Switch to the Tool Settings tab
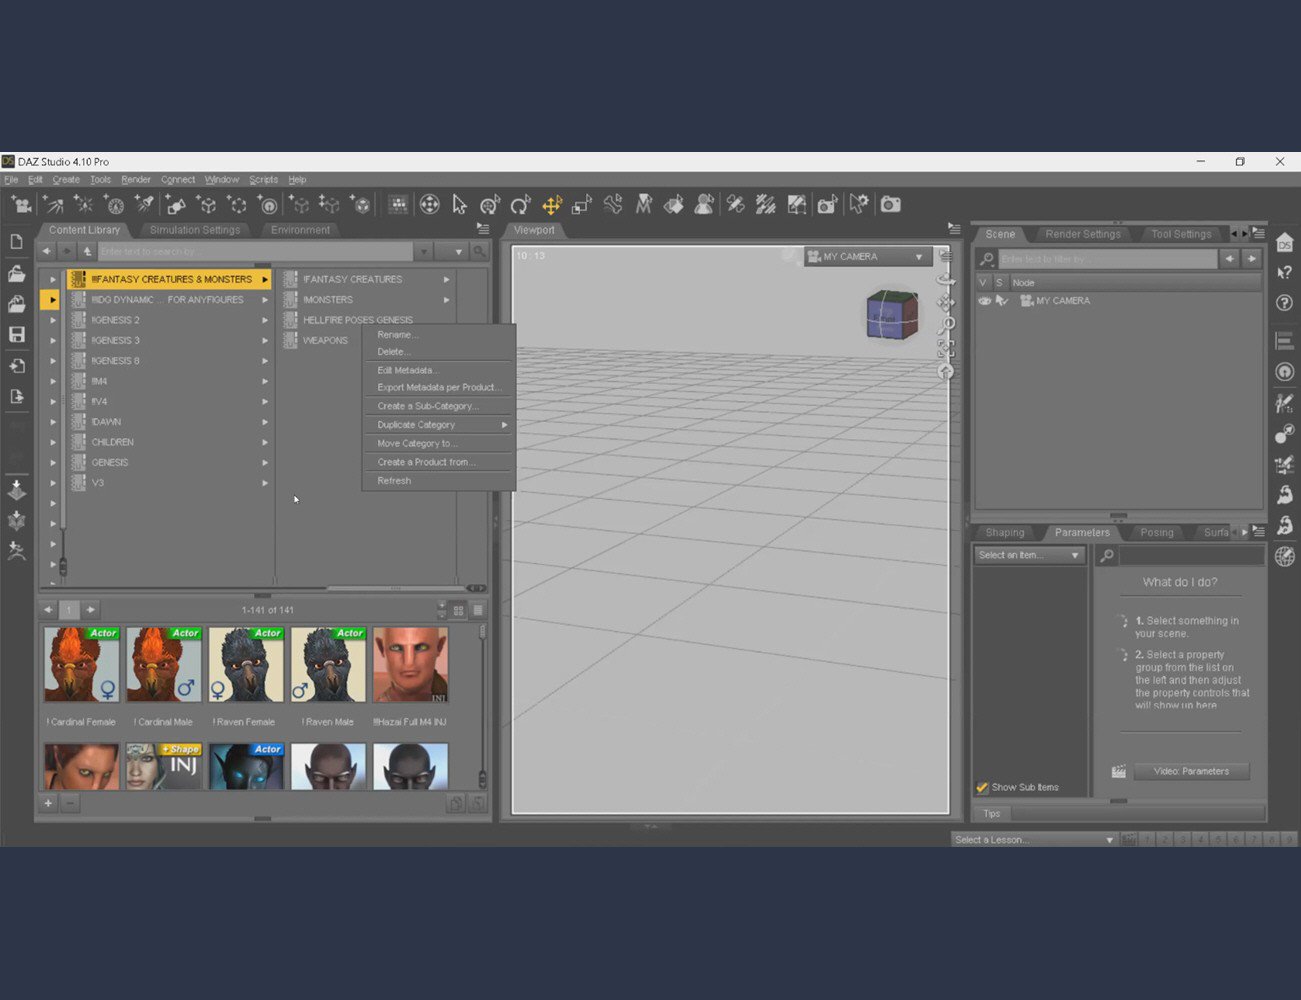The height and width of the screenshot is (1000, 1301). coord(1180,234)
